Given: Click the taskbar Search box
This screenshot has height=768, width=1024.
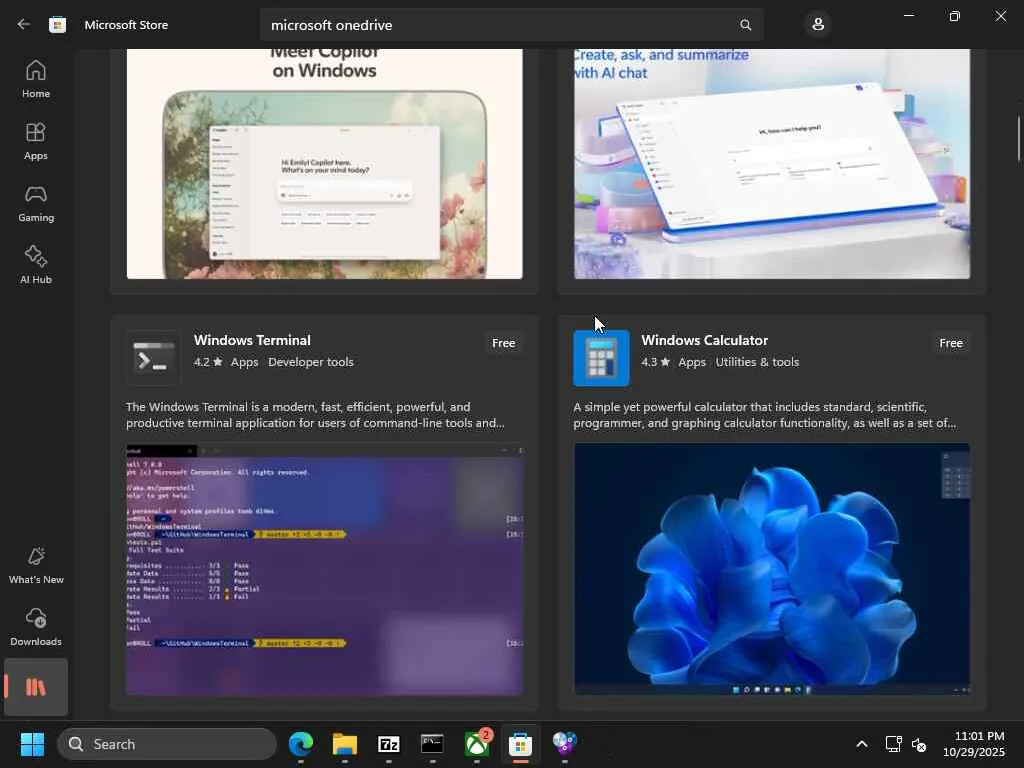Looking at the screenshot, I should point(167,744).
